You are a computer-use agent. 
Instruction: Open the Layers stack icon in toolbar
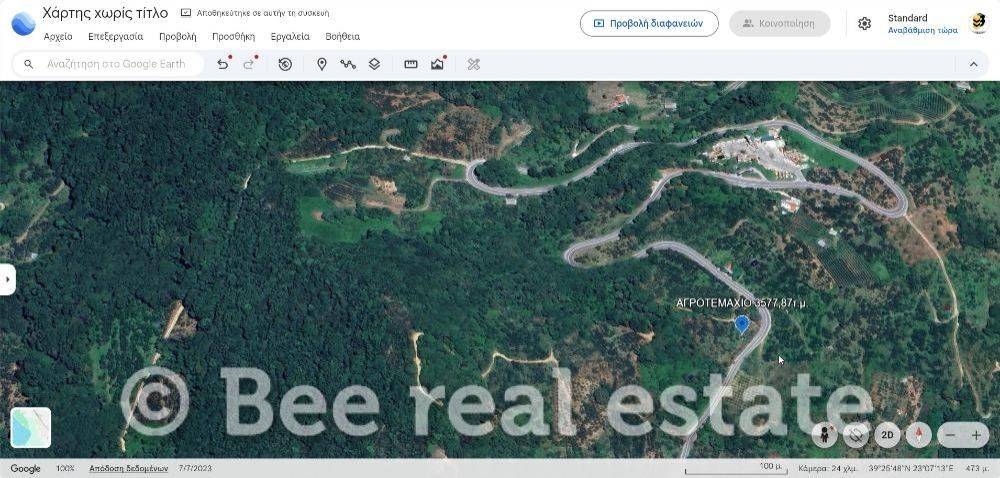(x=374, y=64)
